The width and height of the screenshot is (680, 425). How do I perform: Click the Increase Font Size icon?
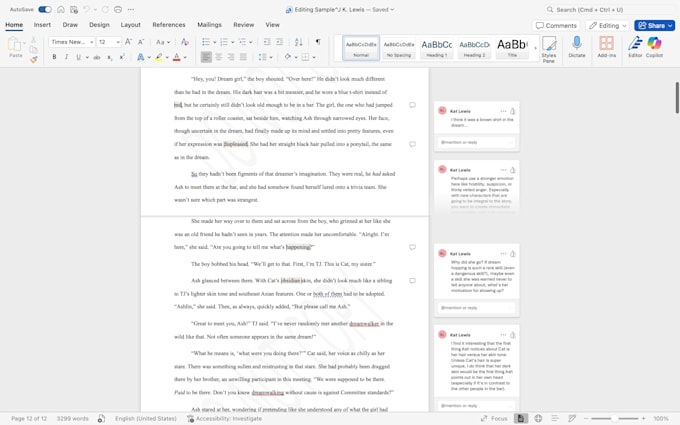(x=128, y=42)
